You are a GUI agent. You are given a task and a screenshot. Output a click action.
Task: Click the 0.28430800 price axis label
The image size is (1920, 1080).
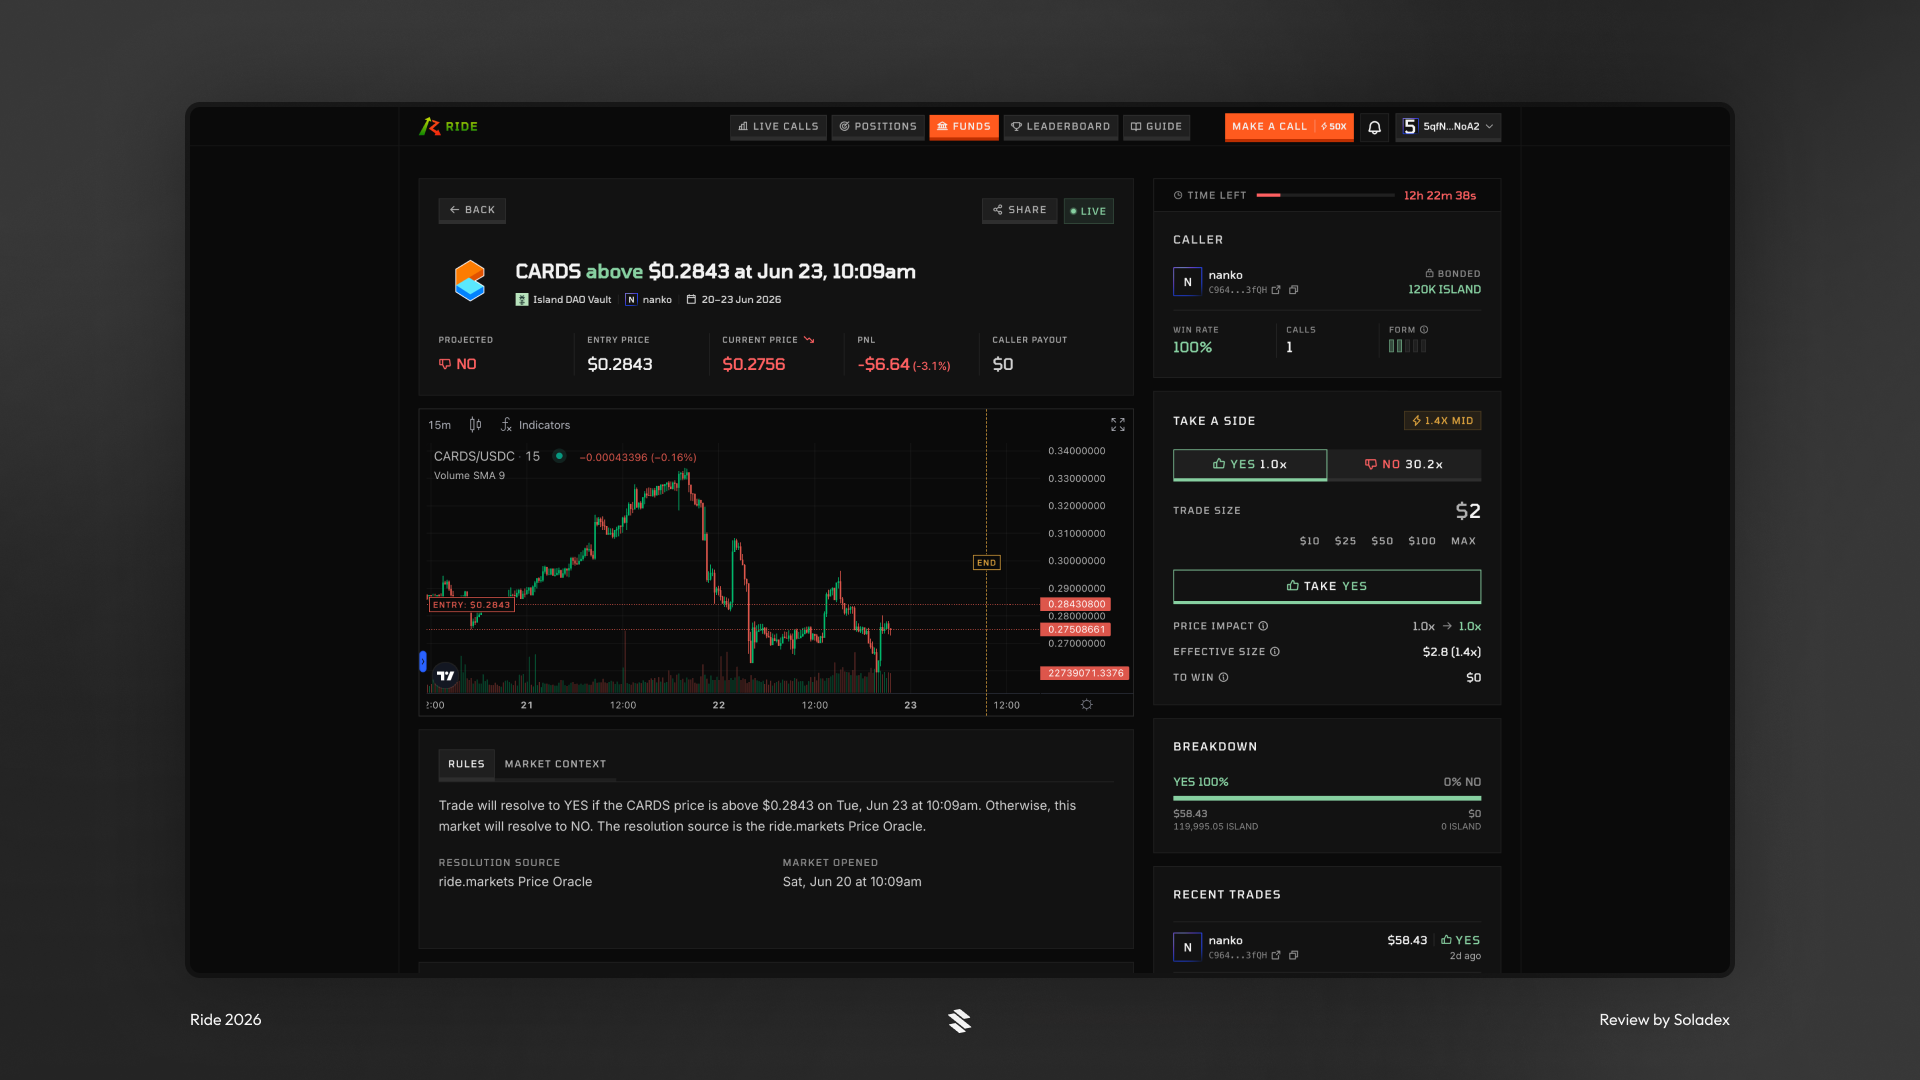[1076, 604]
